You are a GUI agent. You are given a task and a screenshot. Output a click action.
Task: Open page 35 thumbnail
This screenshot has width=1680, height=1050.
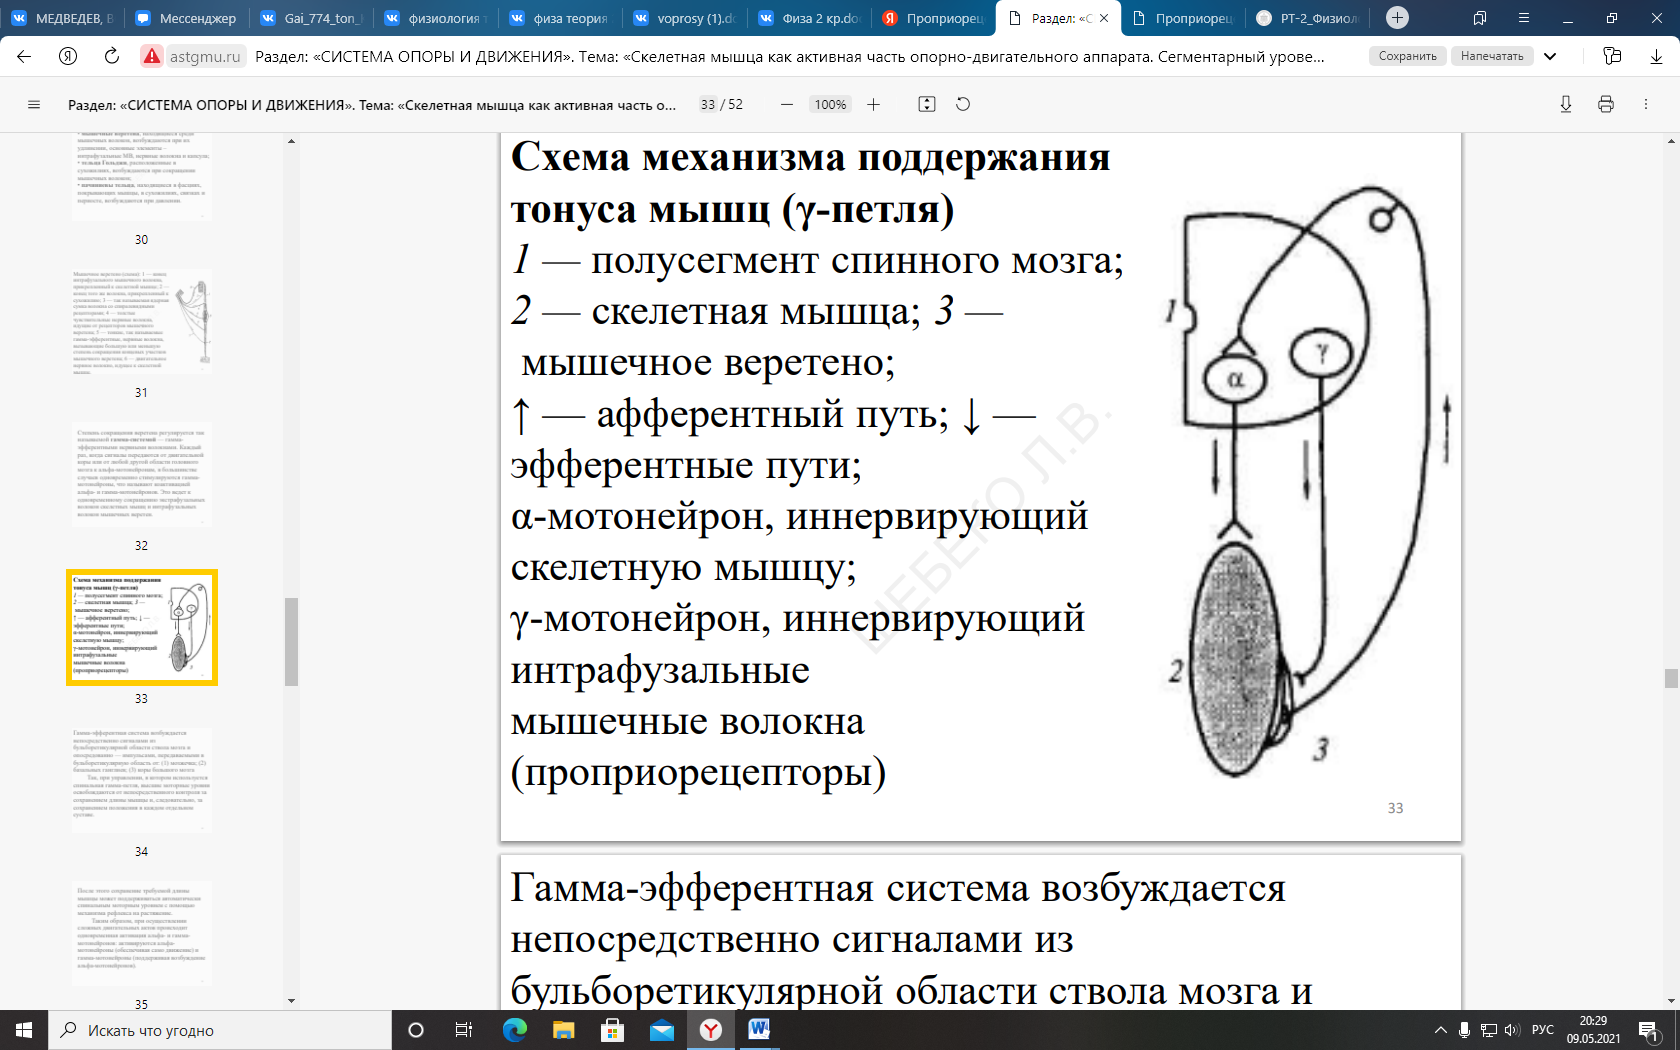141,934
